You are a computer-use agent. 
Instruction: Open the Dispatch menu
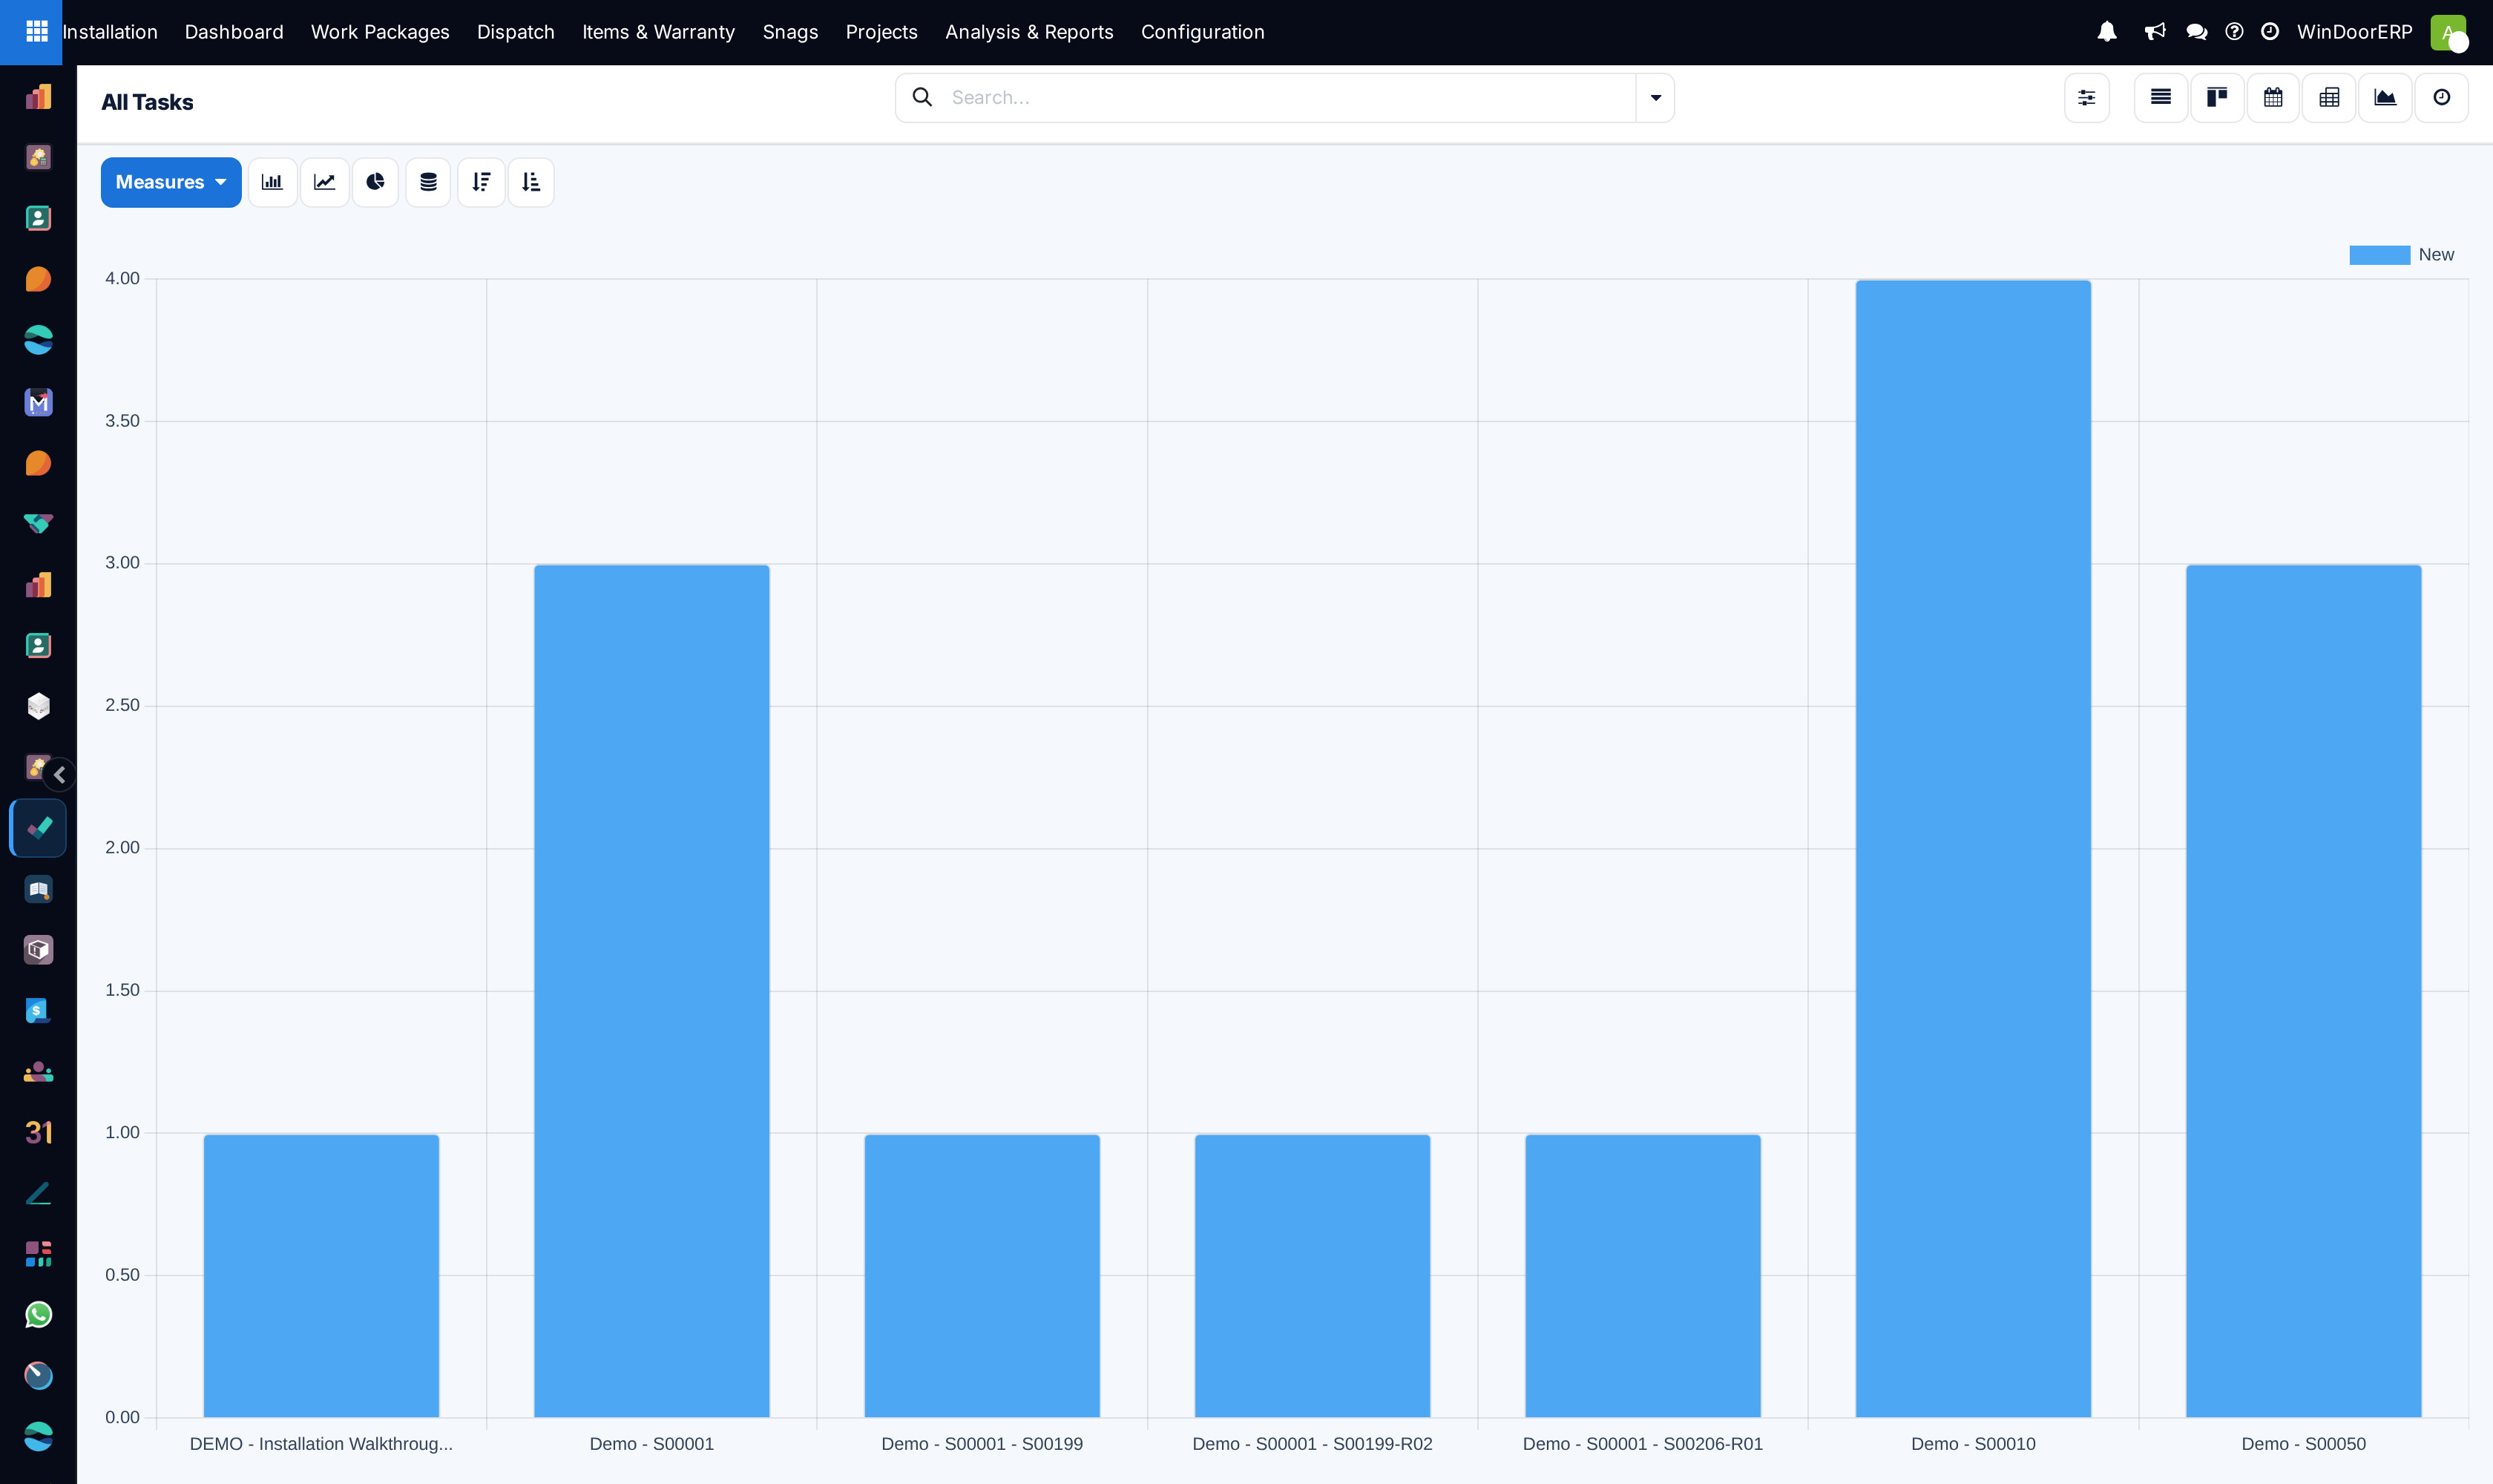[516, 32]
